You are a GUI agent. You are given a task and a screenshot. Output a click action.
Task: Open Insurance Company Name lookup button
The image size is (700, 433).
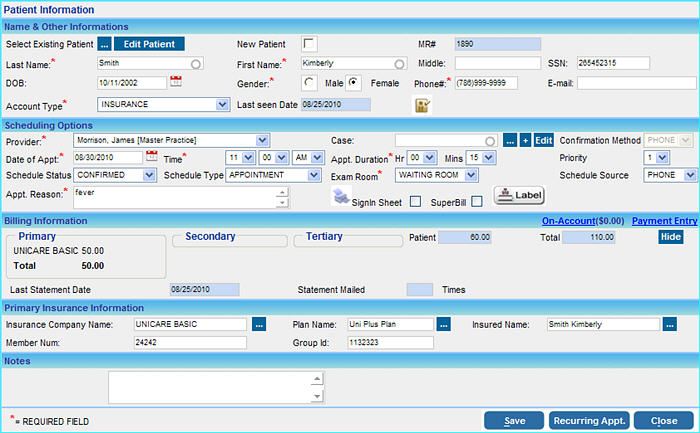[x=258, y=324]
